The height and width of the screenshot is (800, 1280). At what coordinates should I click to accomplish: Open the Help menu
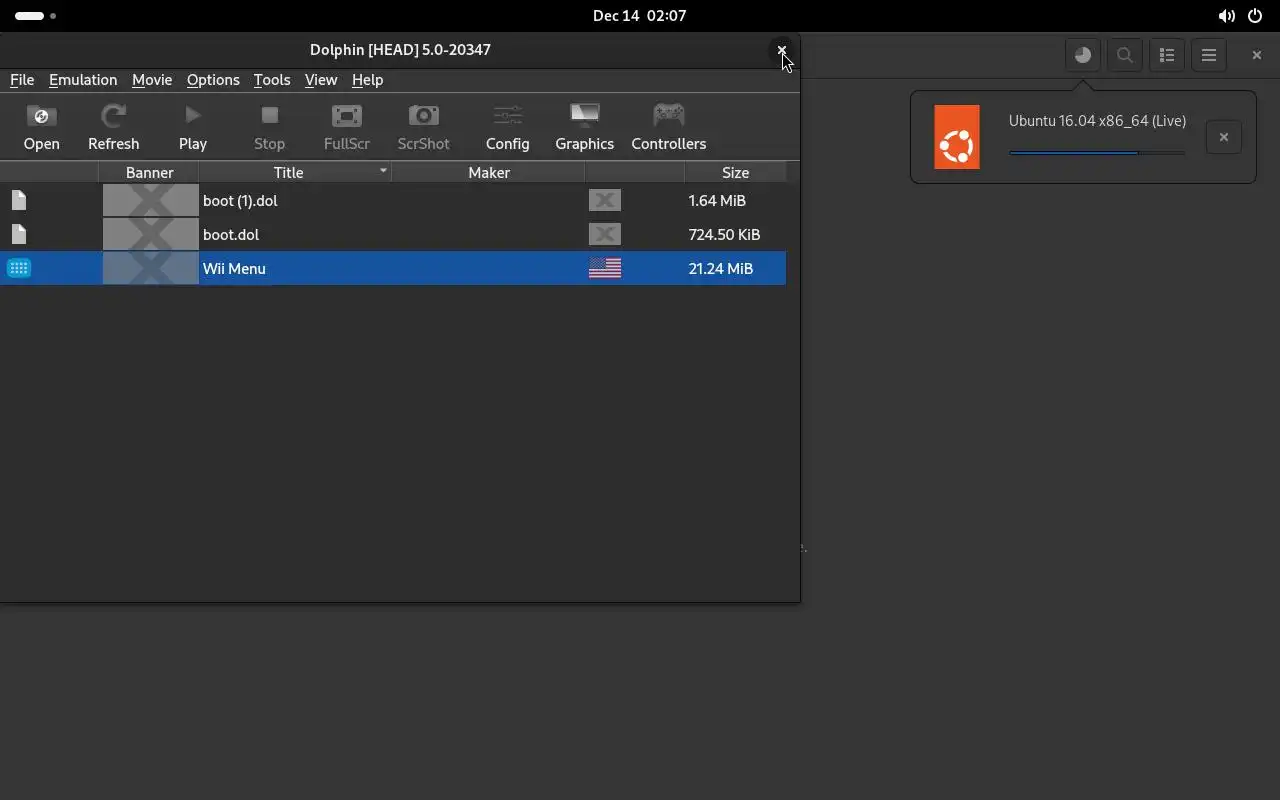click(367, 80)
